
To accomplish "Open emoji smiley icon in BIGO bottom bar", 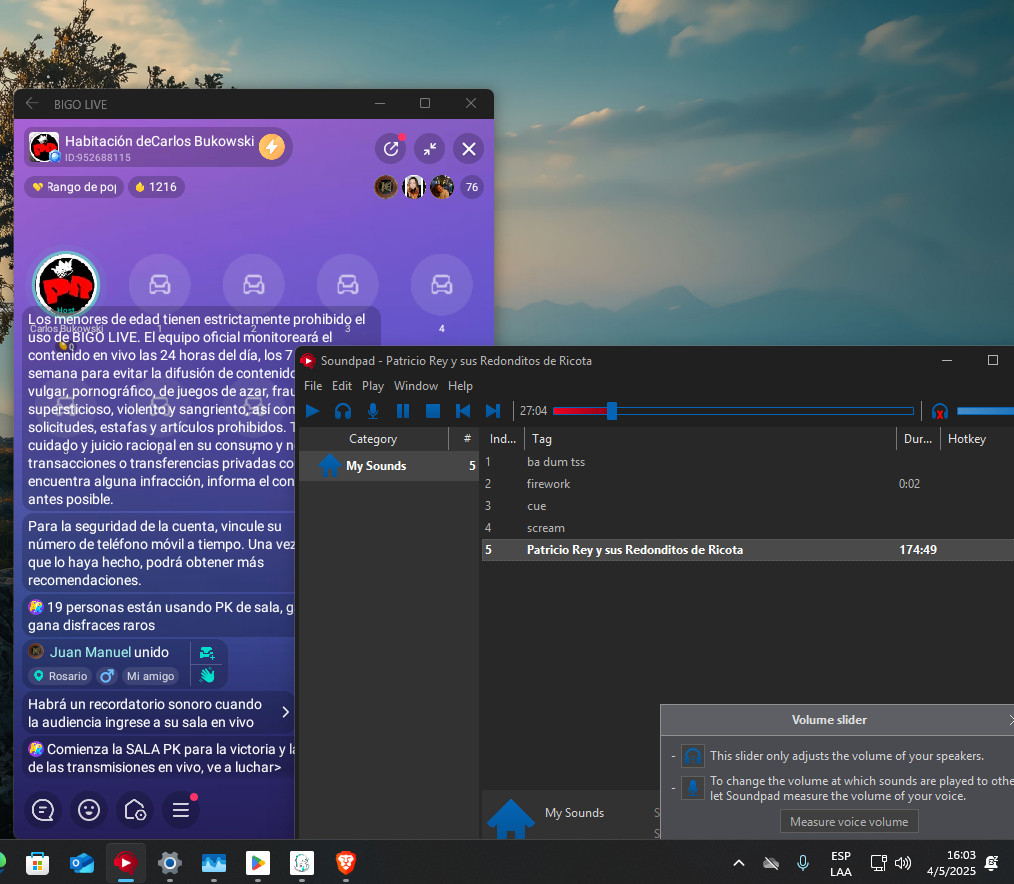I will point(89,810).
